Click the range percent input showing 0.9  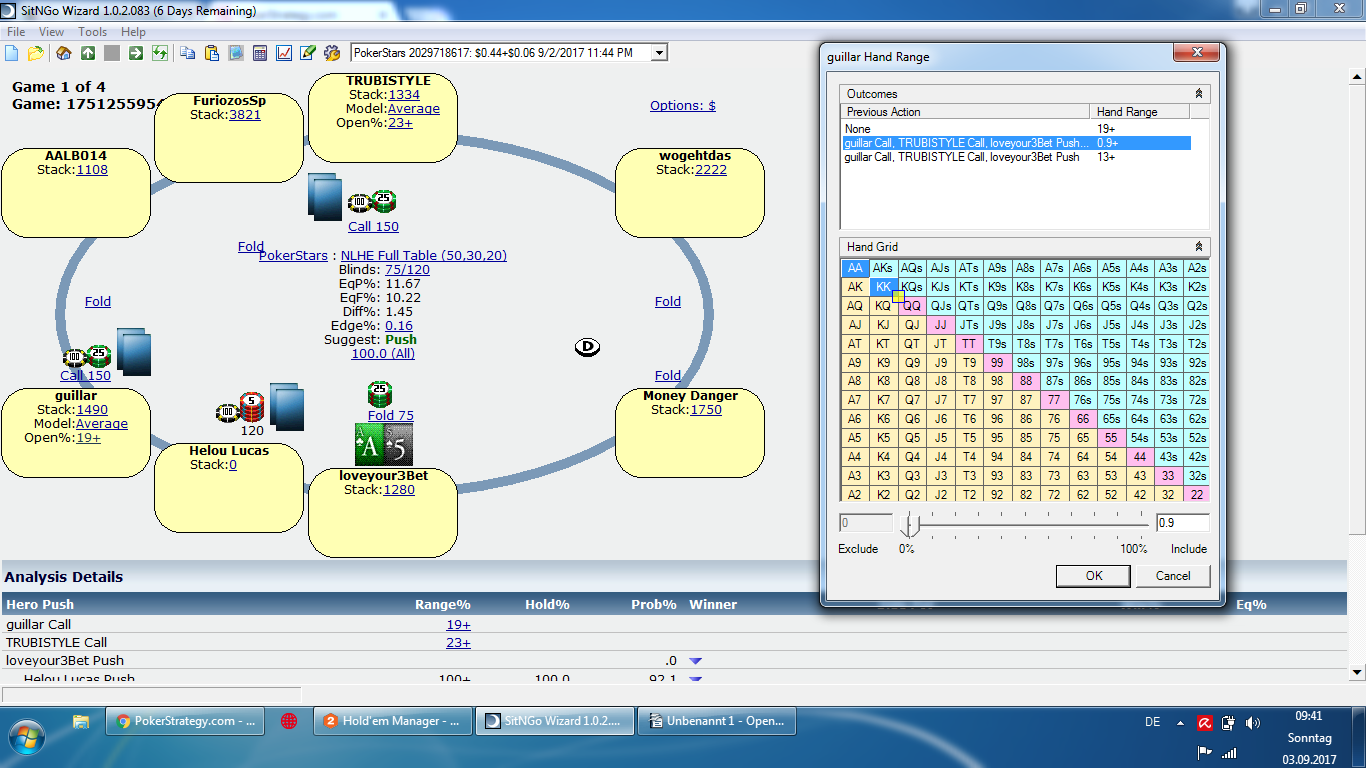point(1182,523)
